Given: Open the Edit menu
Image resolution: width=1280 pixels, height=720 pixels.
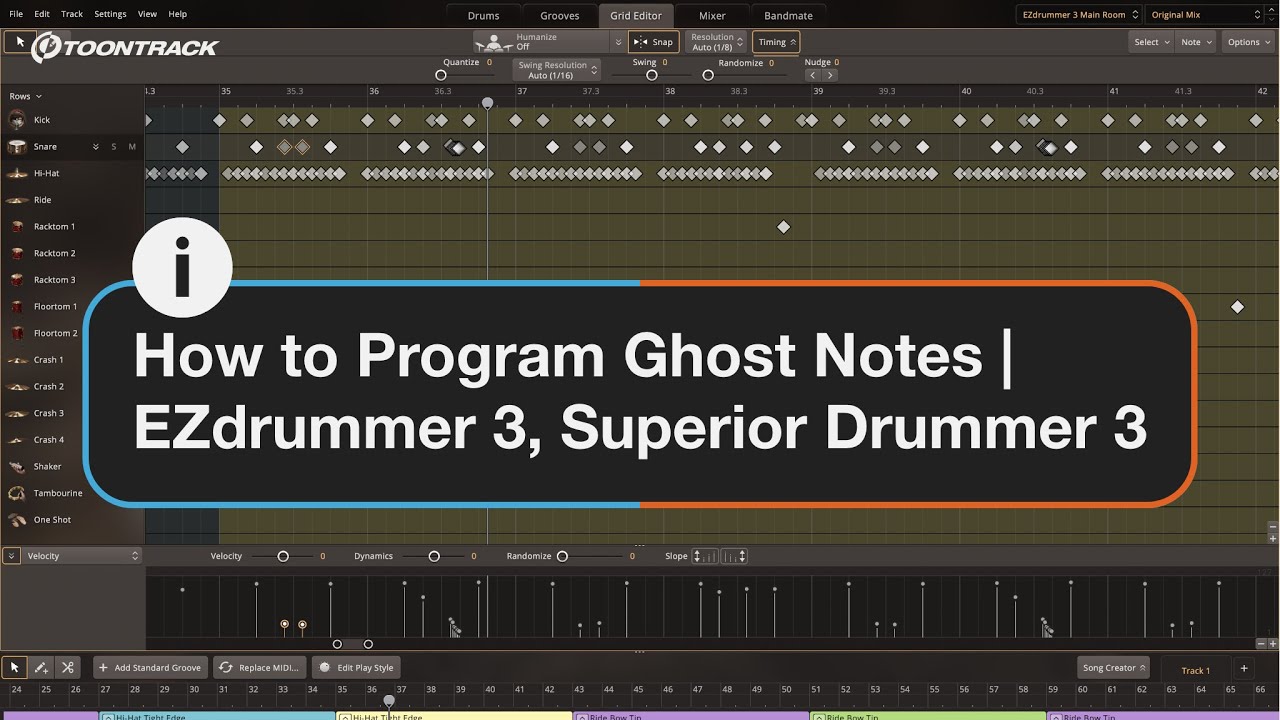Looking at the screenshot, I should tap(42, 14).
